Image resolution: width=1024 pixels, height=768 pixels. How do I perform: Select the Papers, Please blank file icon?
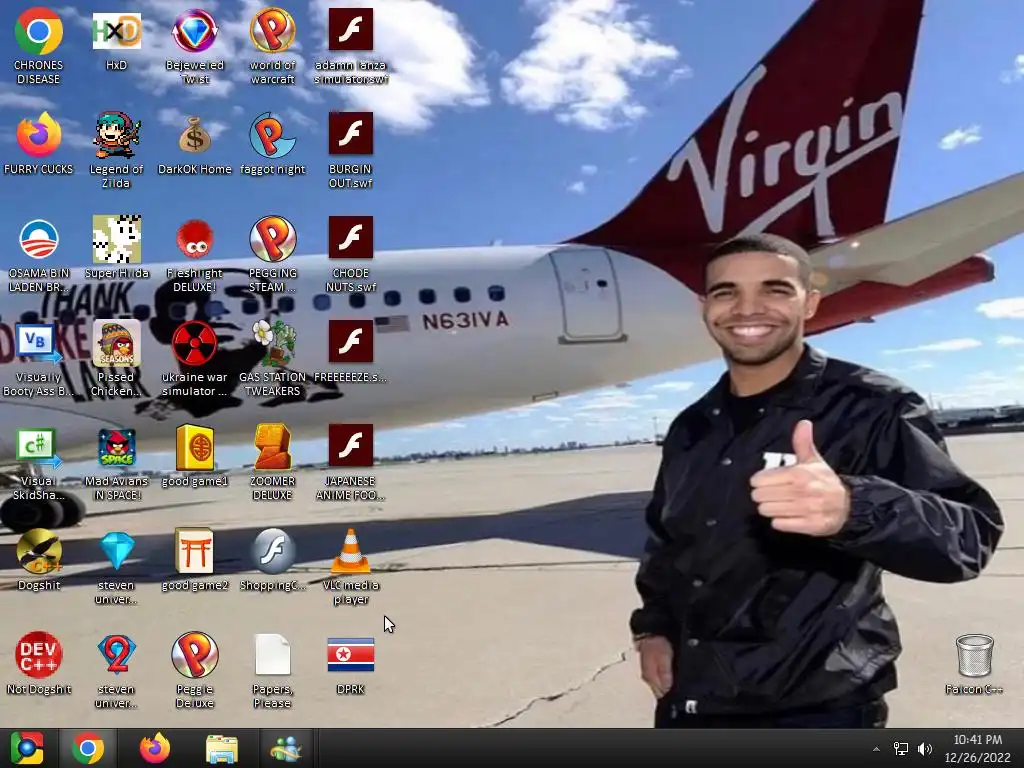[x=272, y=655]
